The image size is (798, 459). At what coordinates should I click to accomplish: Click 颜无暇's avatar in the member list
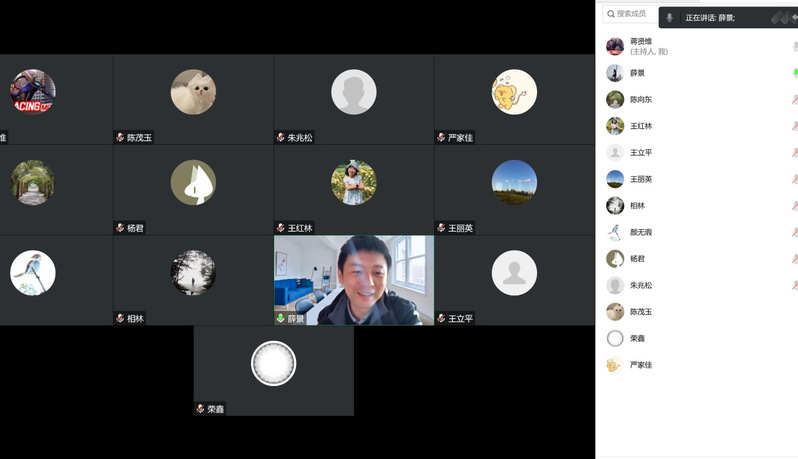click(615, 232)
